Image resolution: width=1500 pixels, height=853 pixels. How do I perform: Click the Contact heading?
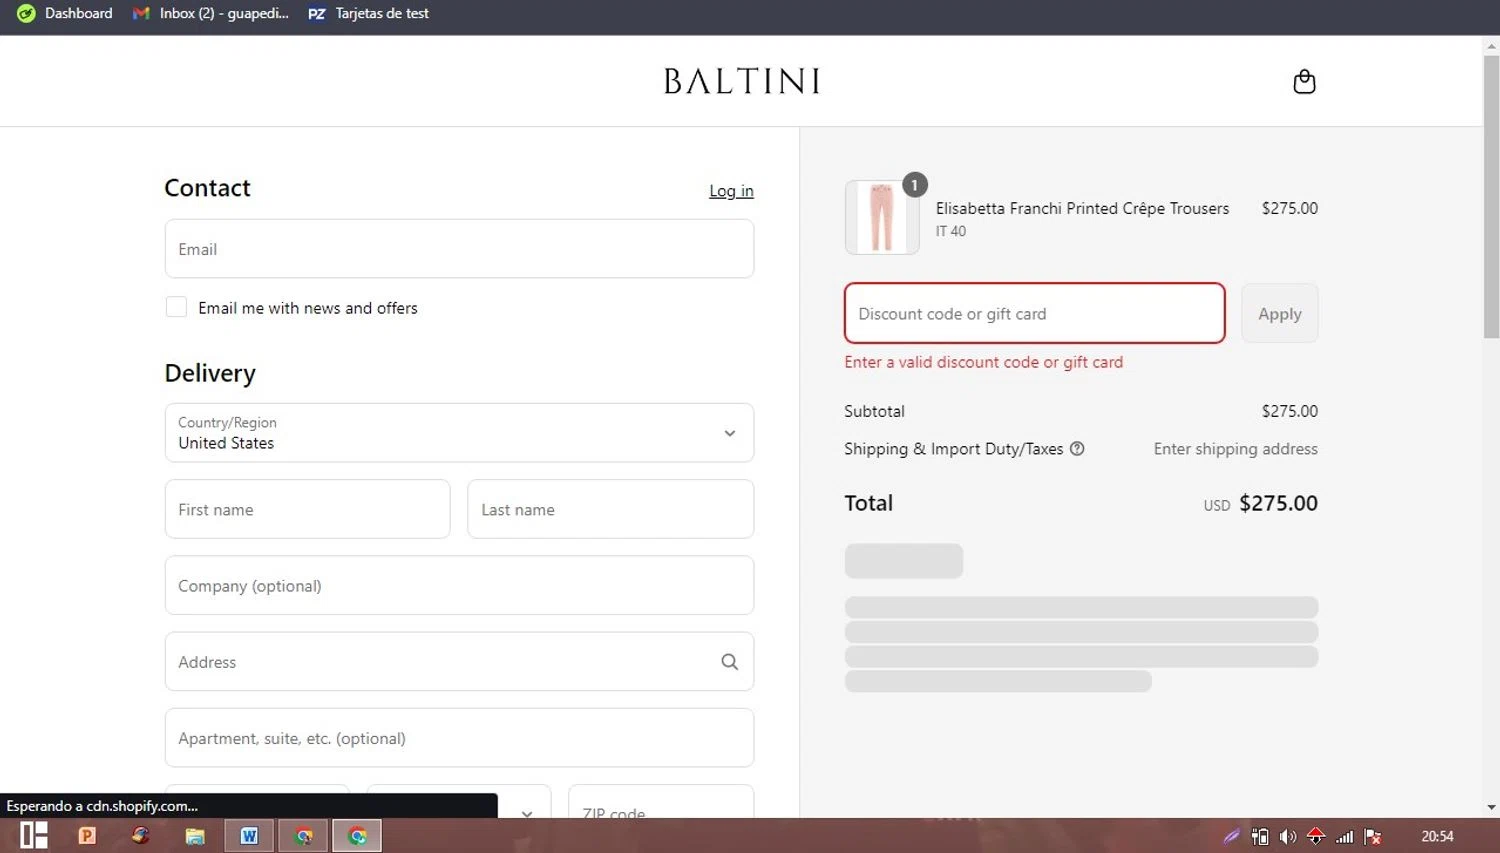[x=207, y=188]
